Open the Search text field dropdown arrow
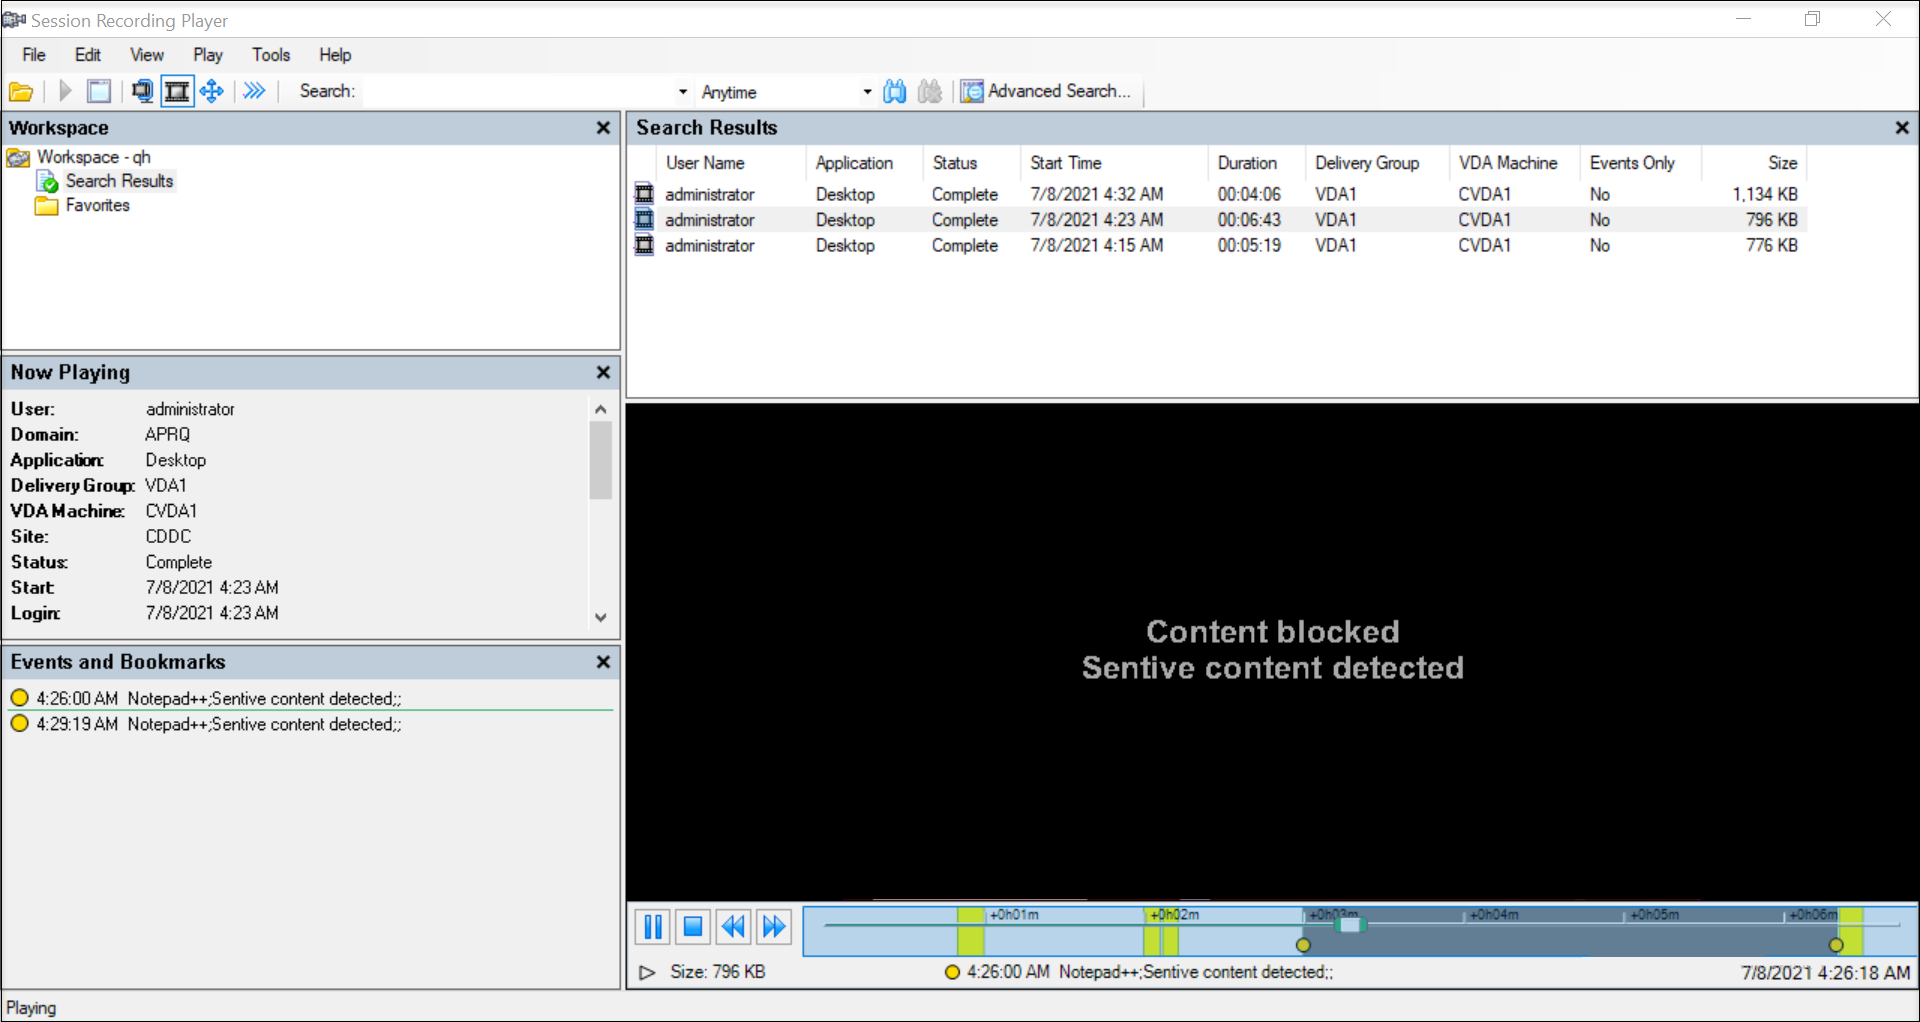Viewport: 1920px width, 1022px height. coord(682,91)
